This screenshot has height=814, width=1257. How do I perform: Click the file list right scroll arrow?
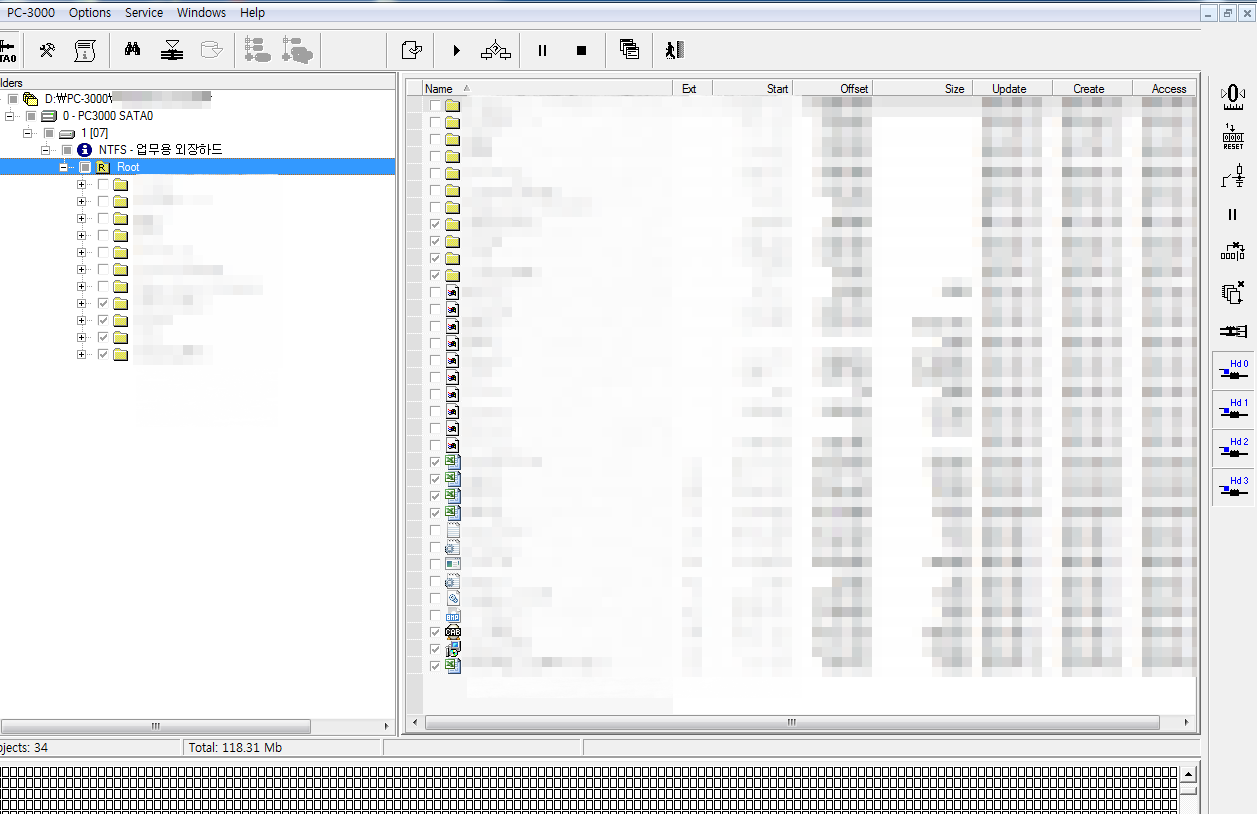pyautogui.click(x=1187, y=722)
